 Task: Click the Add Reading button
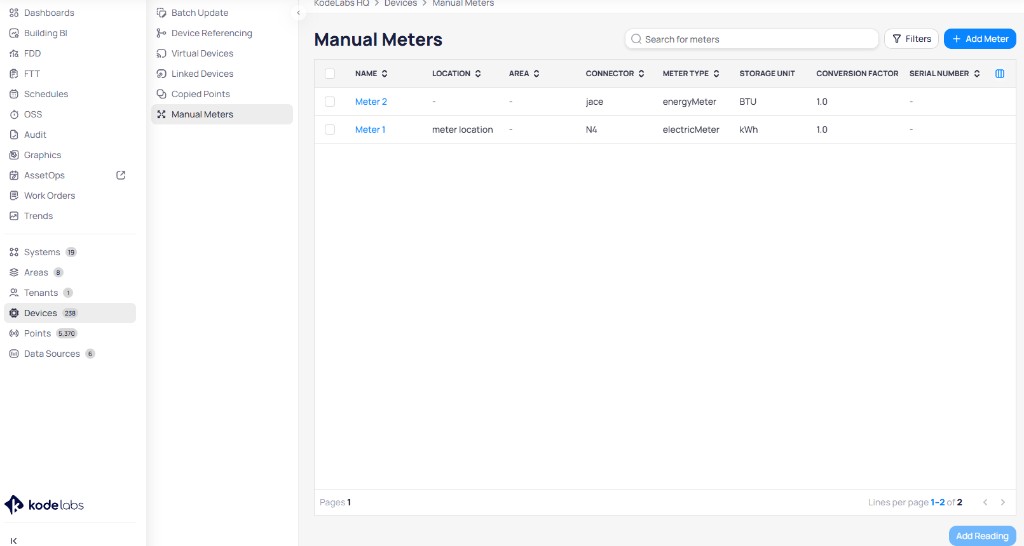982,536
